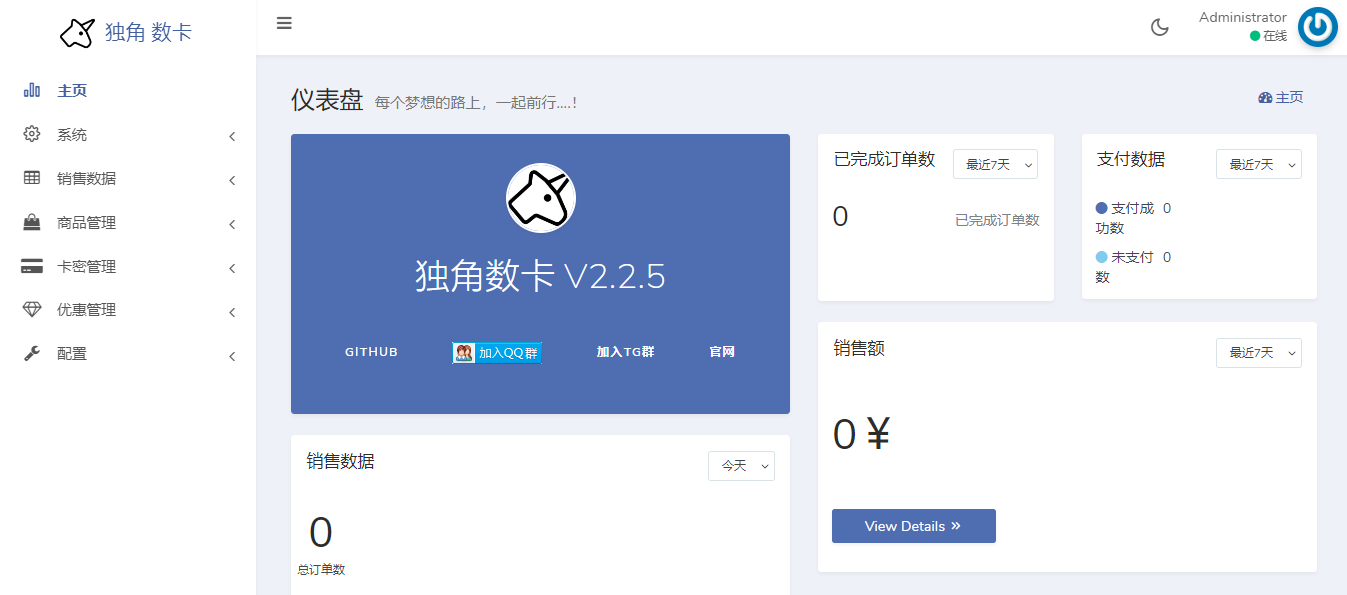Click the gear icon beside 系统
The width and height of the screenshot is (1347, 595).
(32, 134)
